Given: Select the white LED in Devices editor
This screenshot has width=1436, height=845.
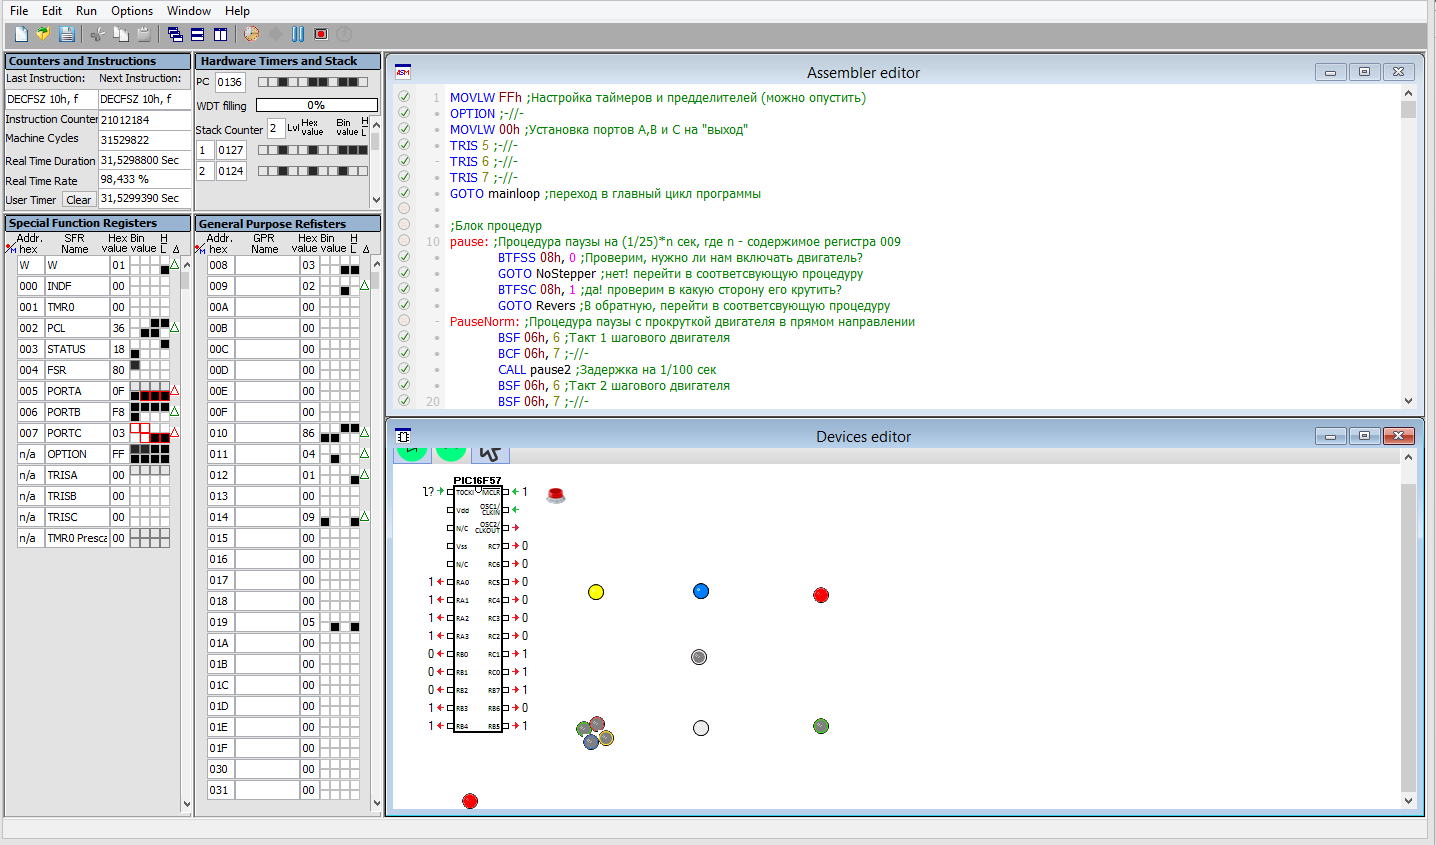Looking at the screenshot, I should click(x=701, y=728).
